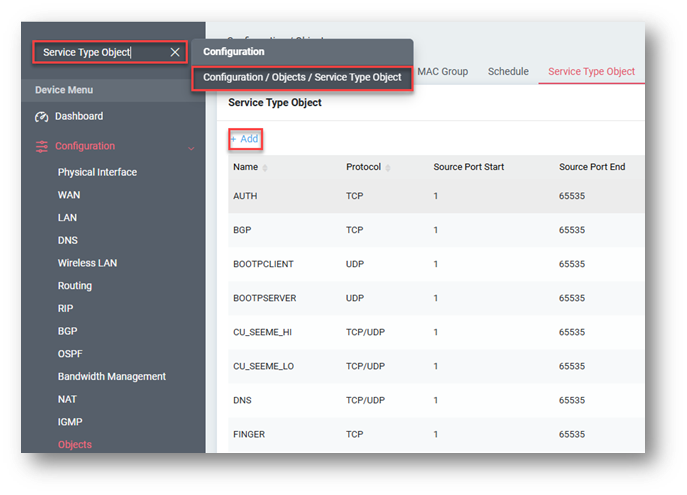The width and height of the screenshot is (687, 495).
Task: Open Physical Interface settings
Action: 97,172
